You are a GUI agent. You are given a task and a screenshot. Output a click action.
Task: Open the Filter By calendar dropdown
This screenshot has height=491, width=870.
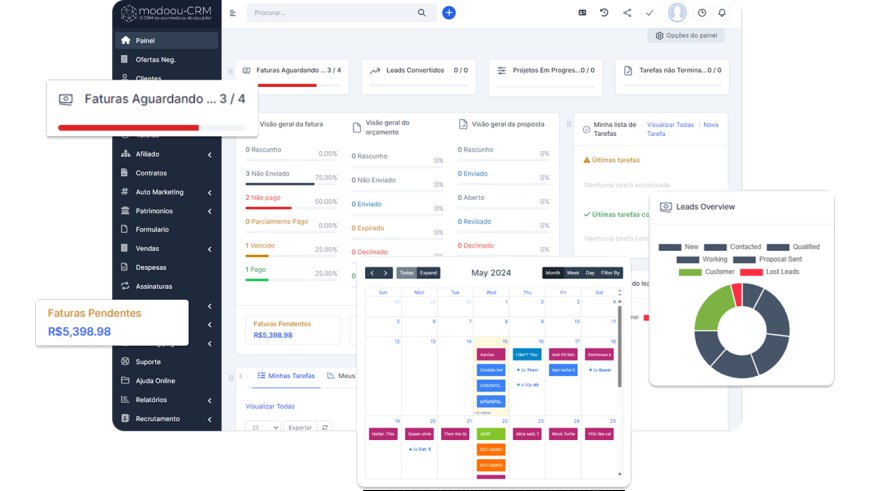click(x=610, y=273)
